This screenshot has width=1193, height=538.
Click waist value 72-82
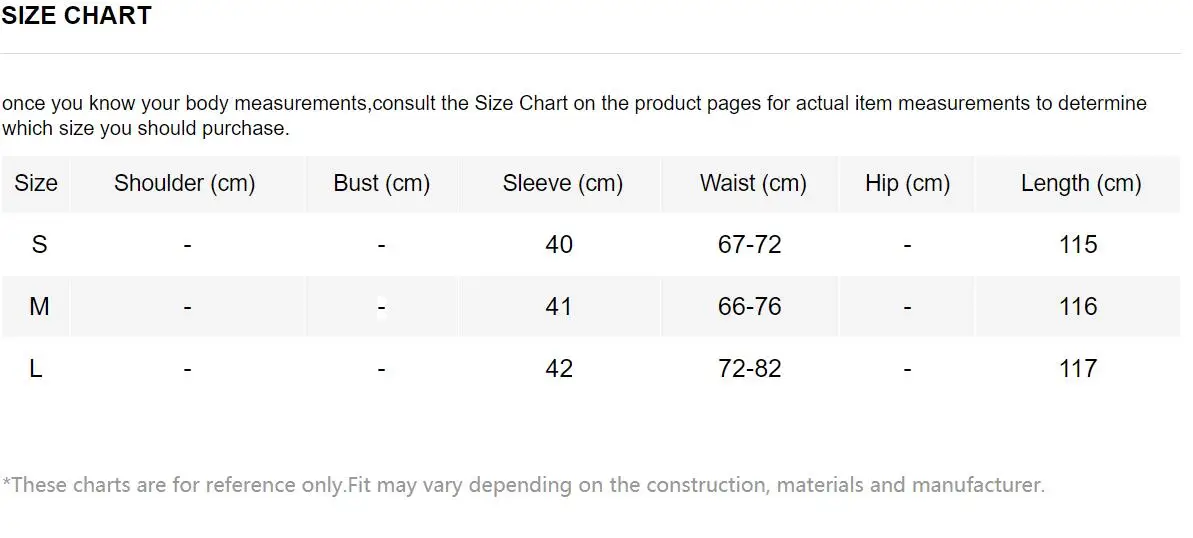point(749,368)
